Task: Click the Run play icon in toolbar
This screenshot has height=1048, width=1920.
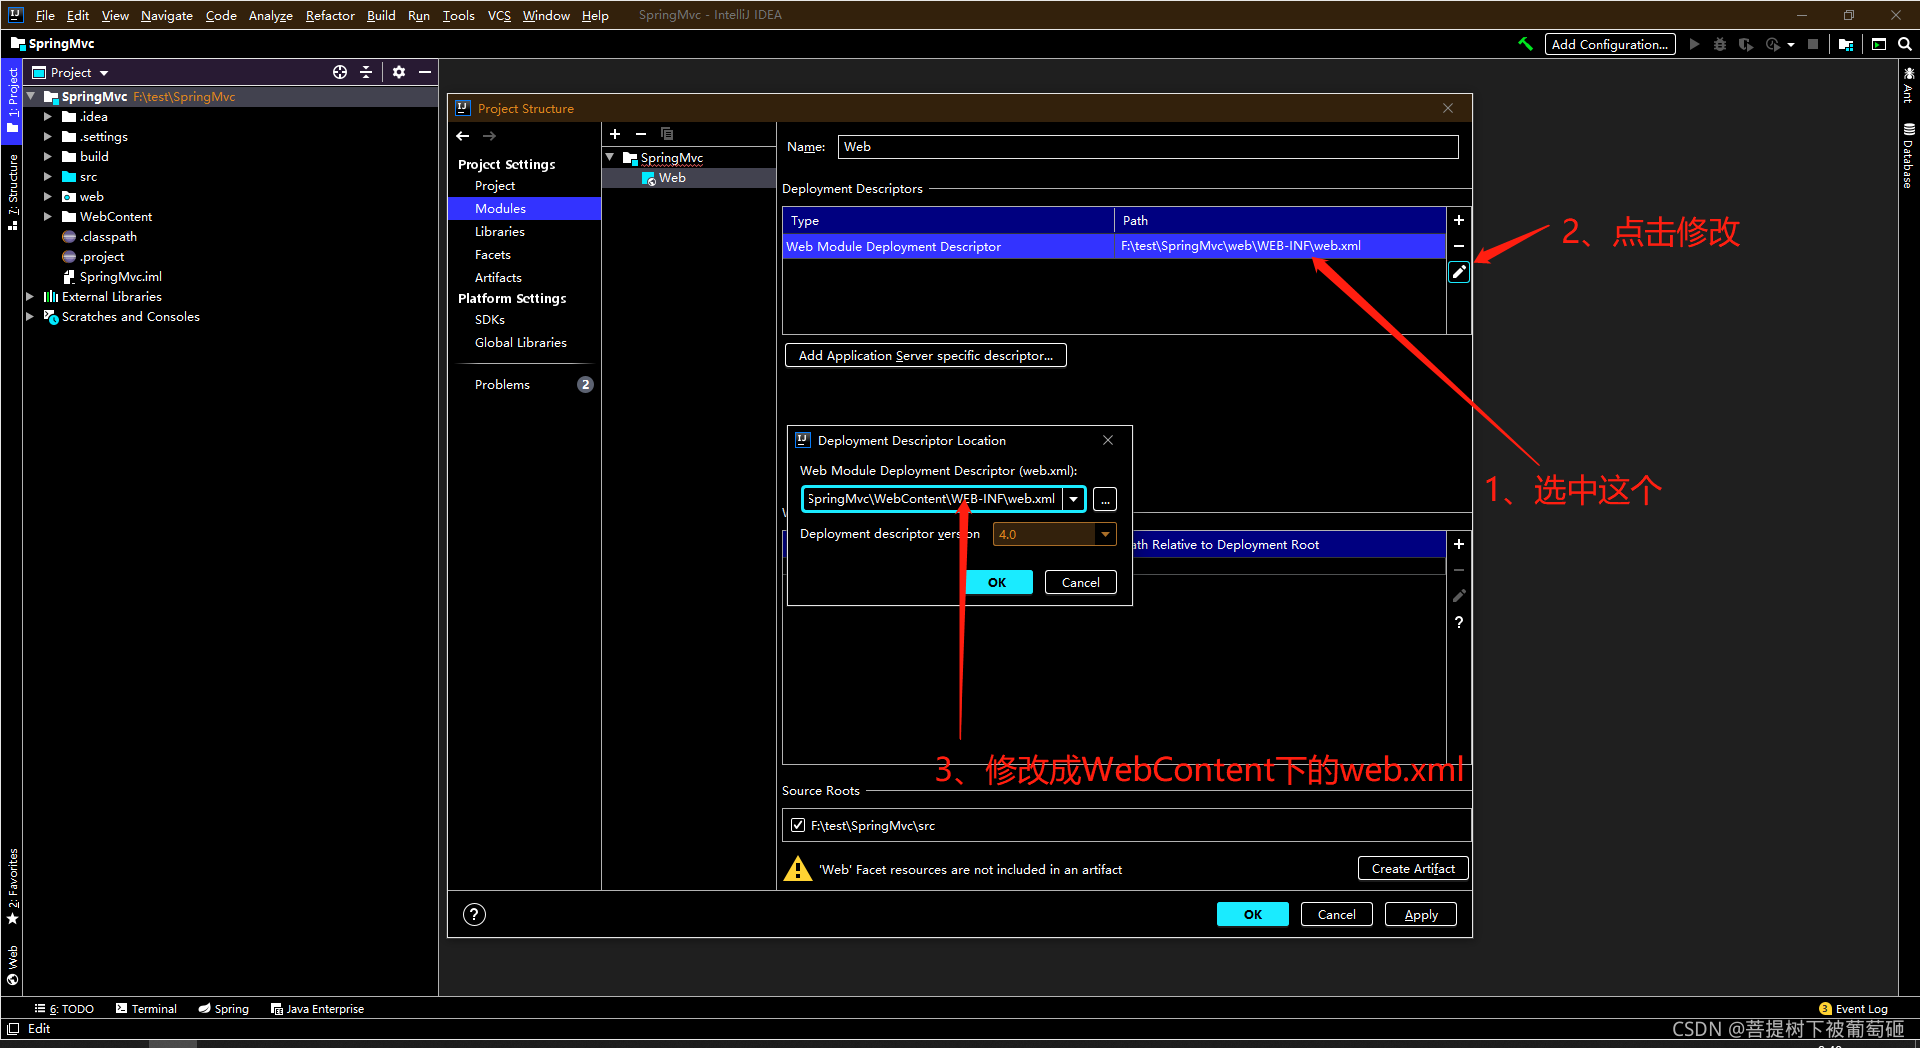Action: point(1694,44)
